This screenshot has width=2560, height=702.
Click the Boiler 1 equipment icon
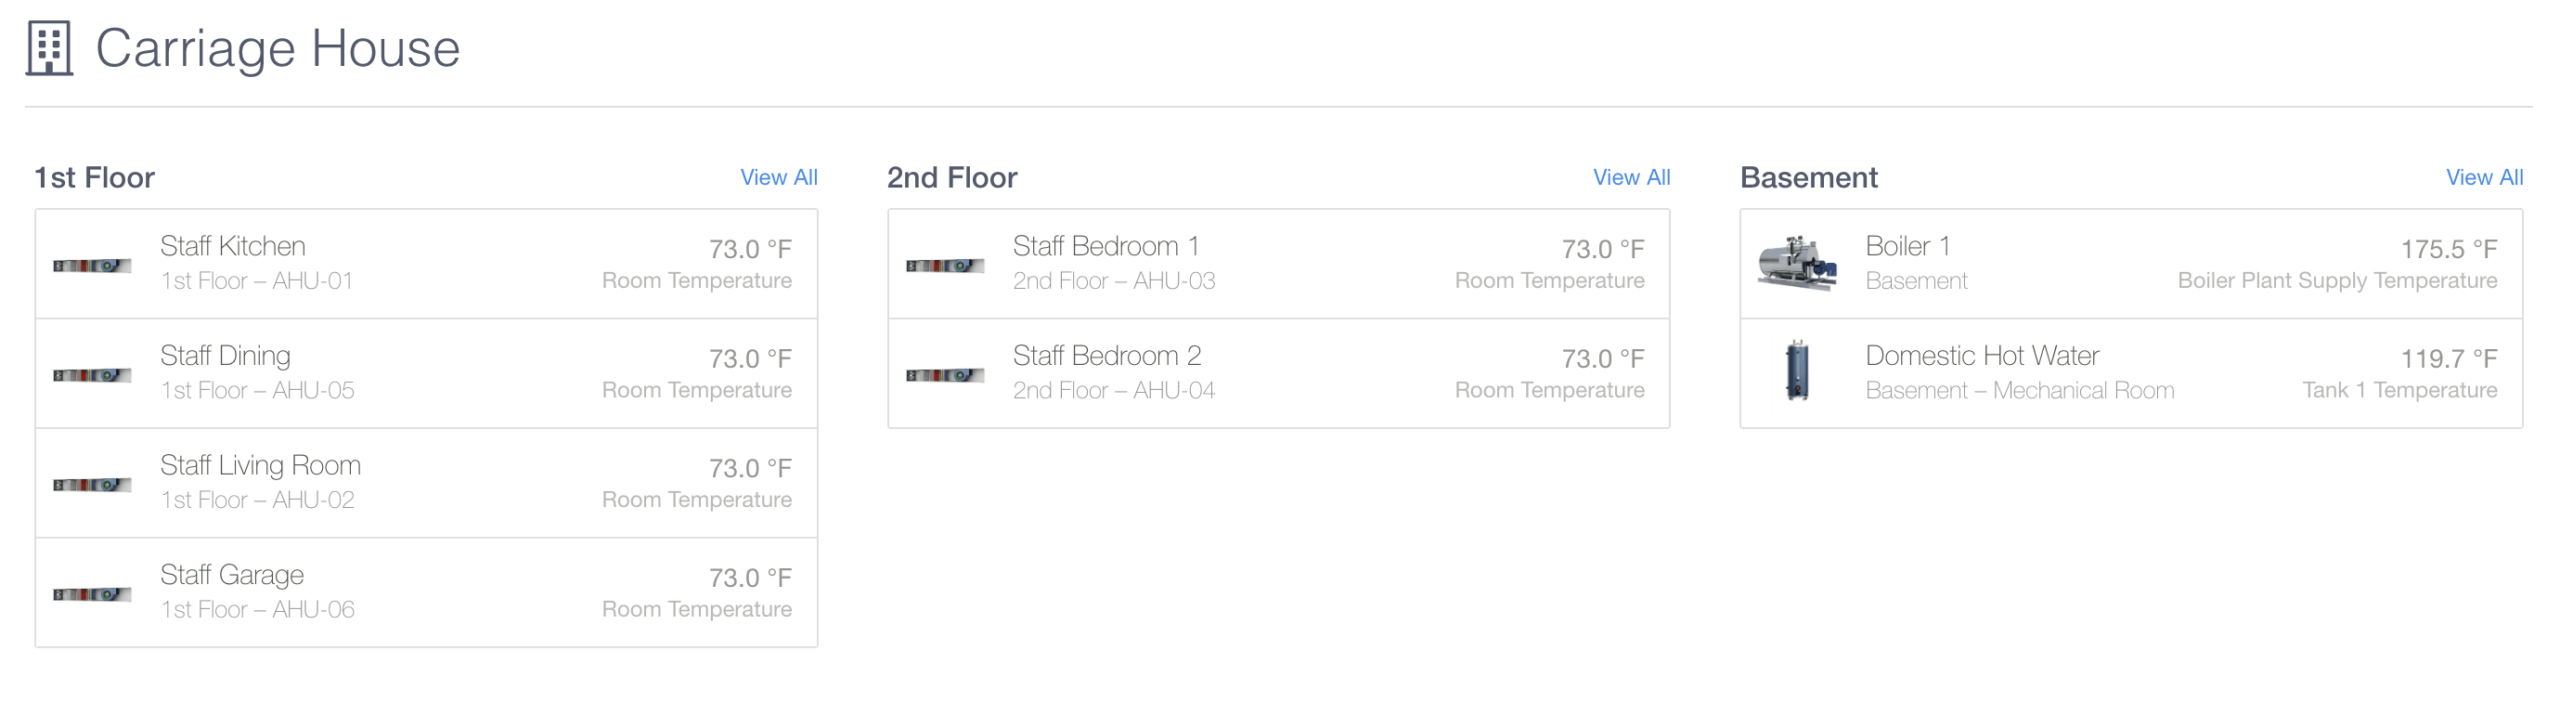pyautogui.click(x=1797, y=264)
